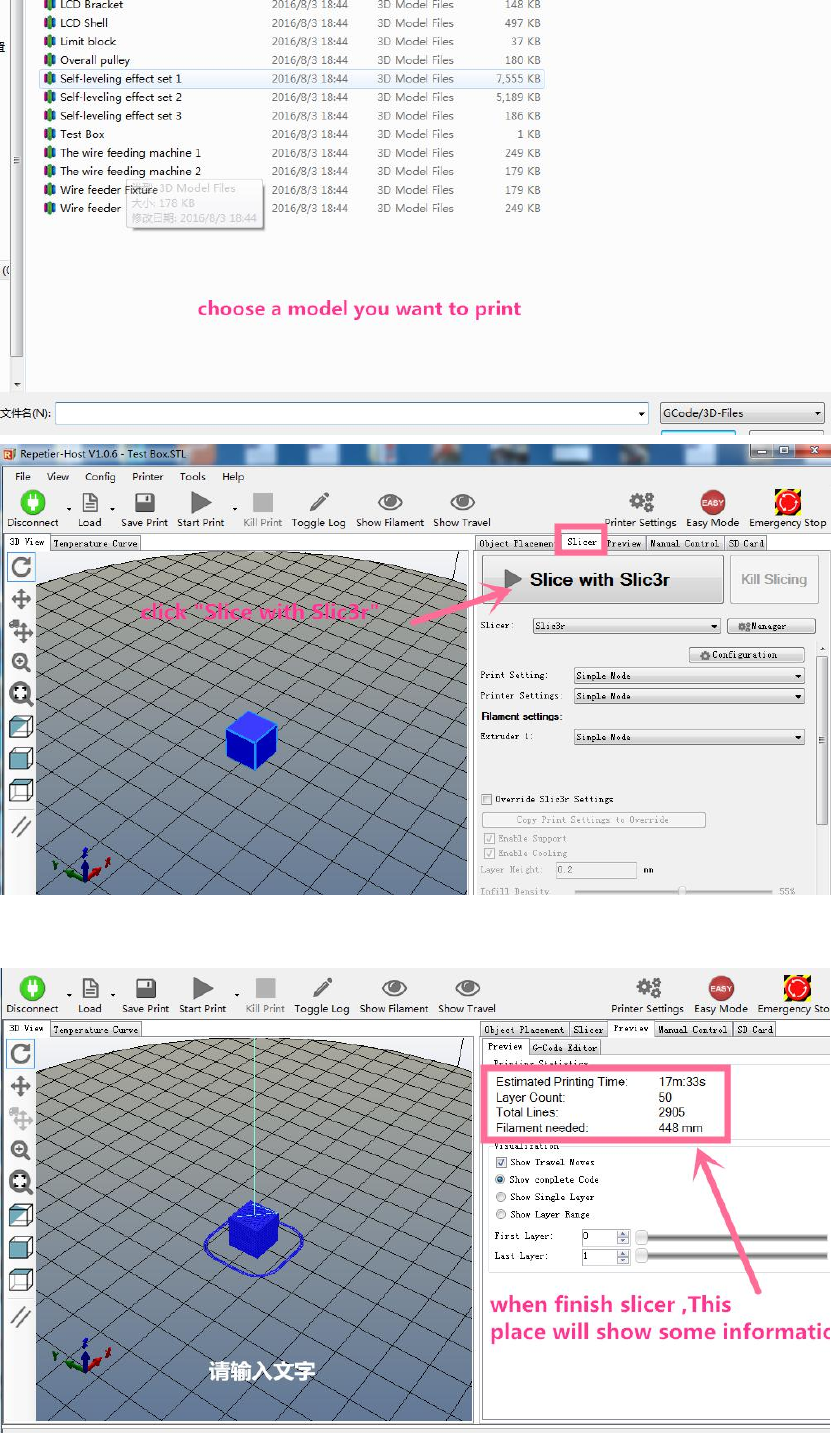Image resolution: width=831 pixels, height=1433 pixels.
Task: Toggle Show Travel eye in Slicer-tab window
Action: pos(462,502)
